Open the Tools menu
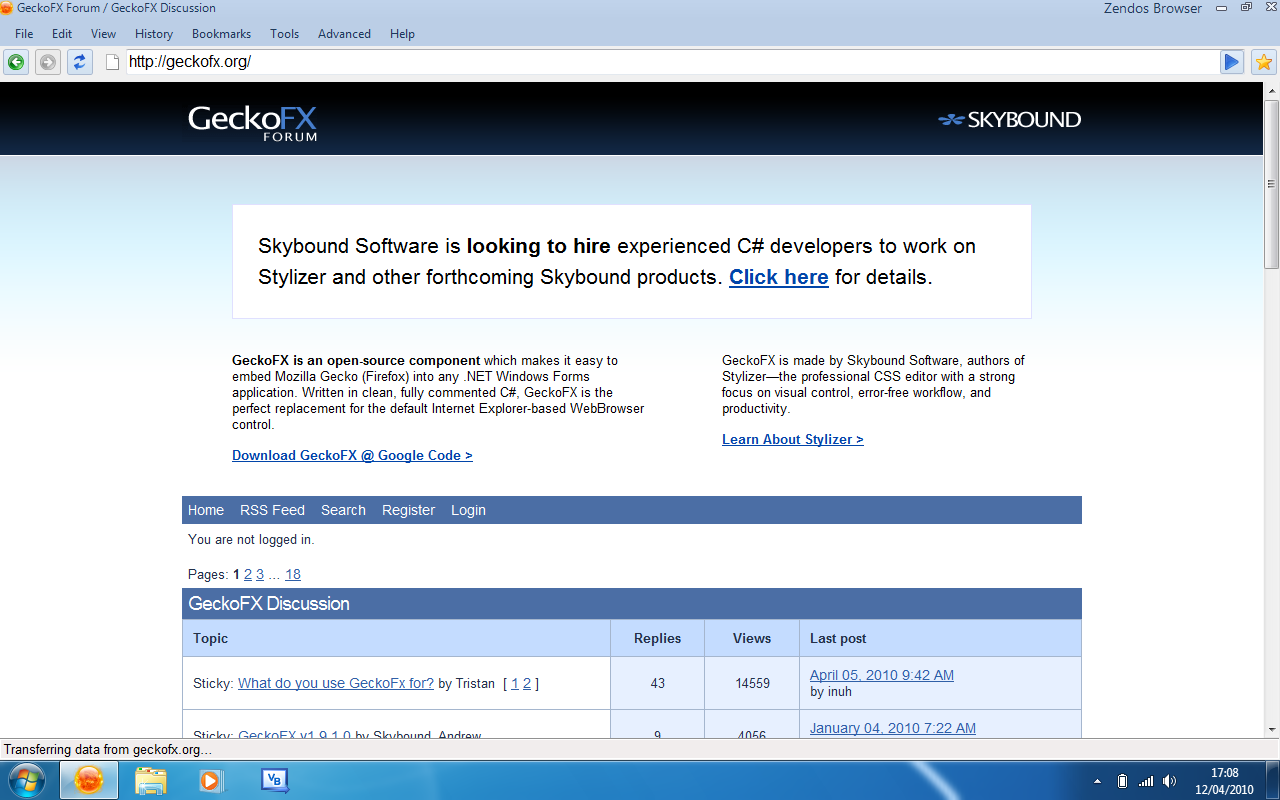1280x800 pixels. tap(285, 33)
